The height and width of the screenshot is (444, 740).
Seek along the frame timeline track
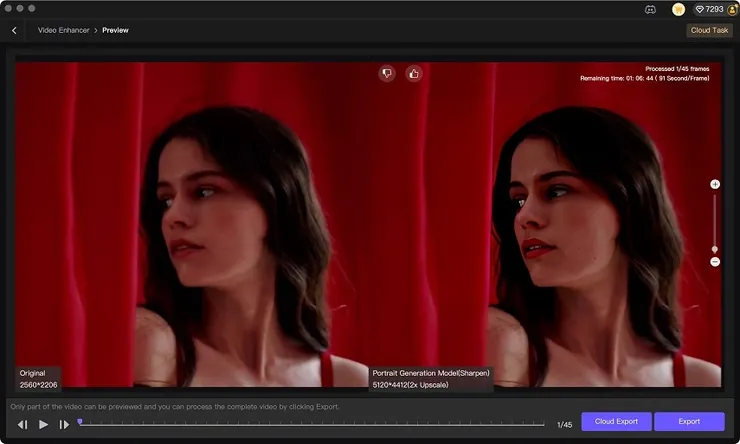click(x=311, y=425)
